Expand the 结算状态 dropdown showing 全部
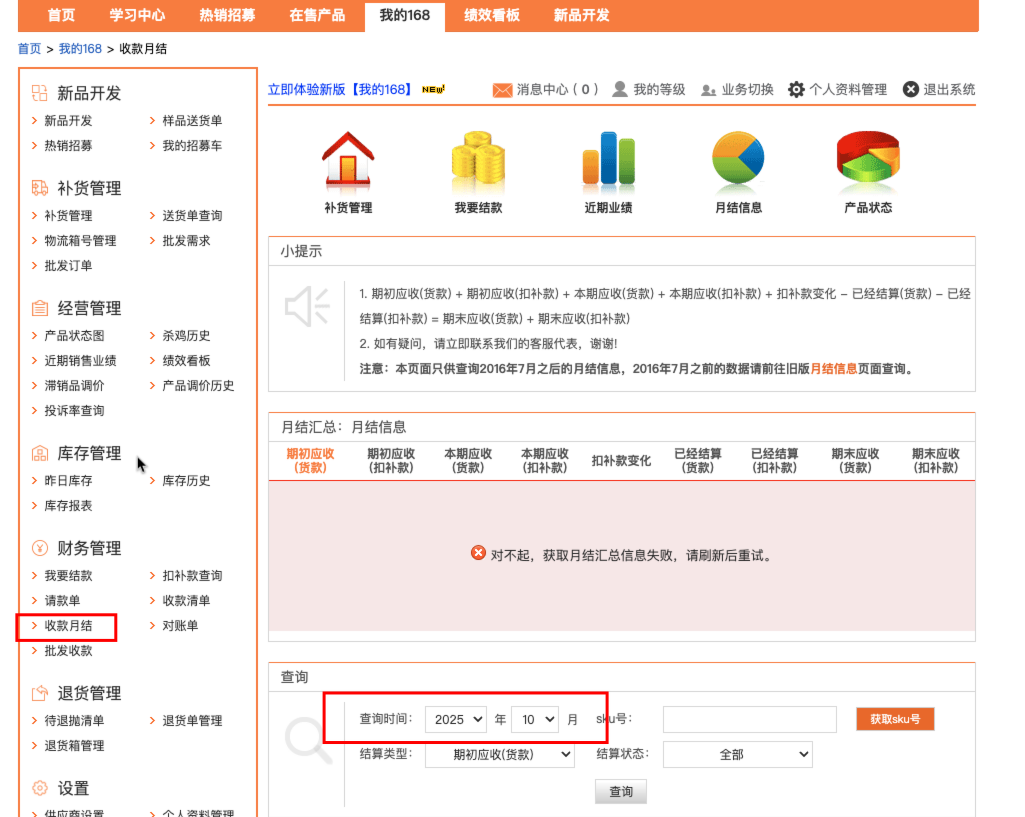Viewport: 1025px width, 817px height. [x=737, y=754]
